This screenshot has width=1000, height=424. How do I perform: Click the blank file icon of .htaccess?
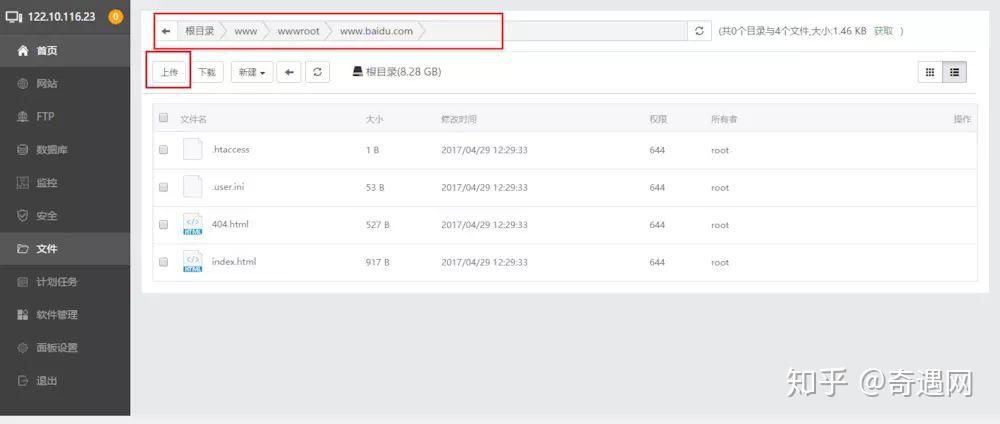tap(193, 149)
